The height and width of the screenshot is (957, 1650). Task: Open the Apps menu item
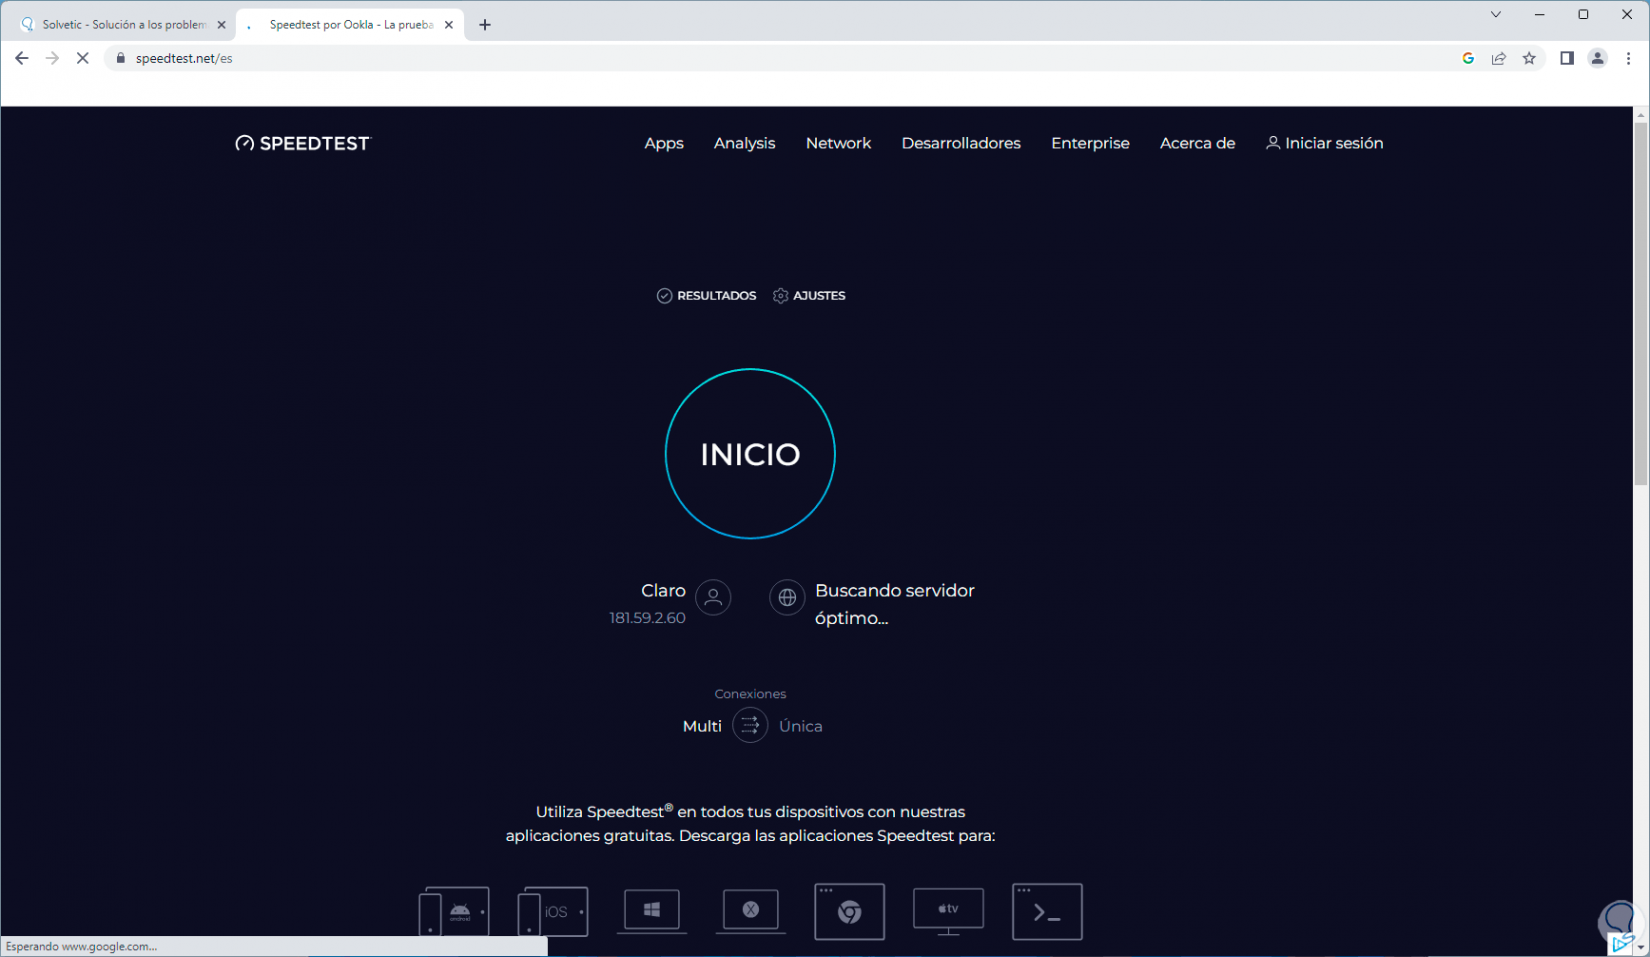pos(664,143)
